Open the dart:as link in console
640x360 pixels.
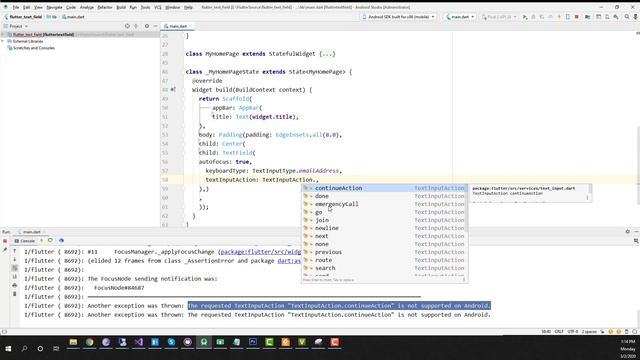tap(289, 261)
